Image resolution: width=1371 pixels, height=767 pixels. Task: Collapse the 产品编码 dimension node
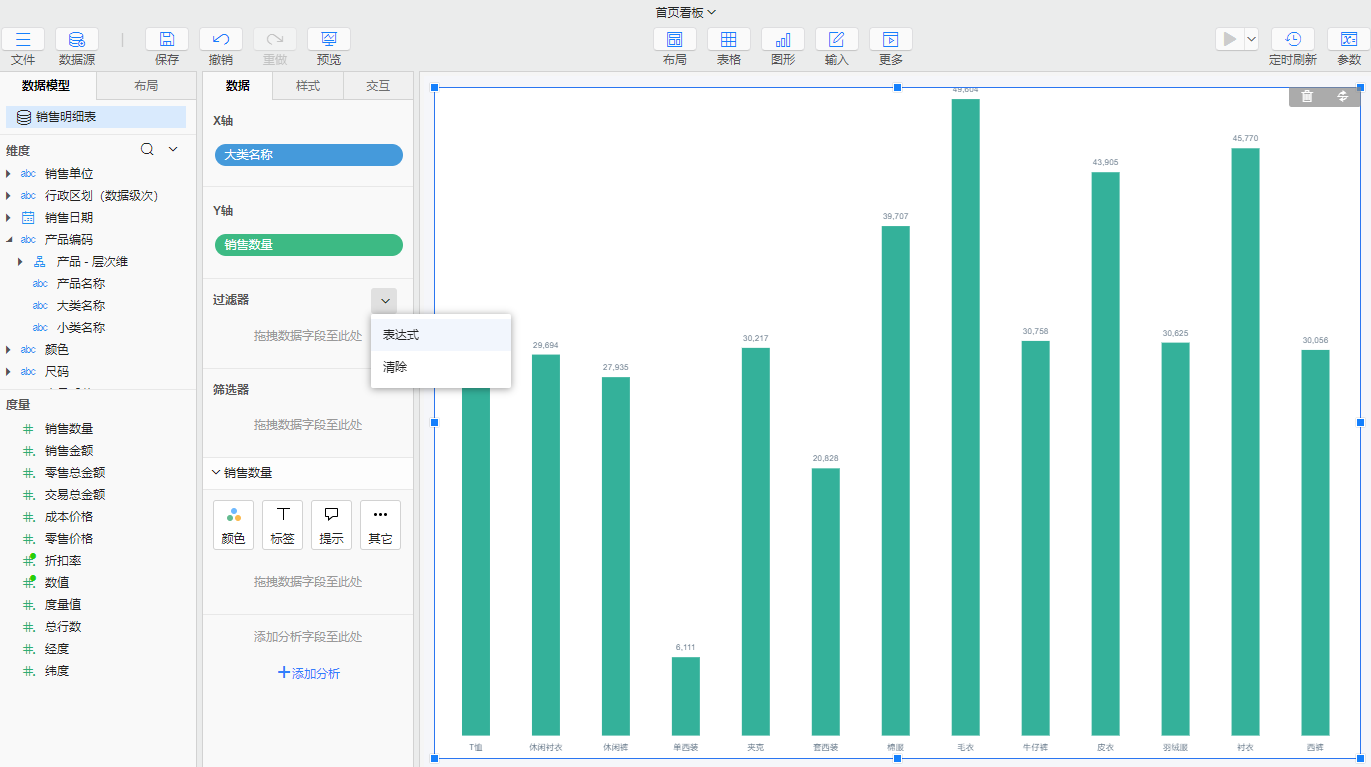tap(9, 240)
